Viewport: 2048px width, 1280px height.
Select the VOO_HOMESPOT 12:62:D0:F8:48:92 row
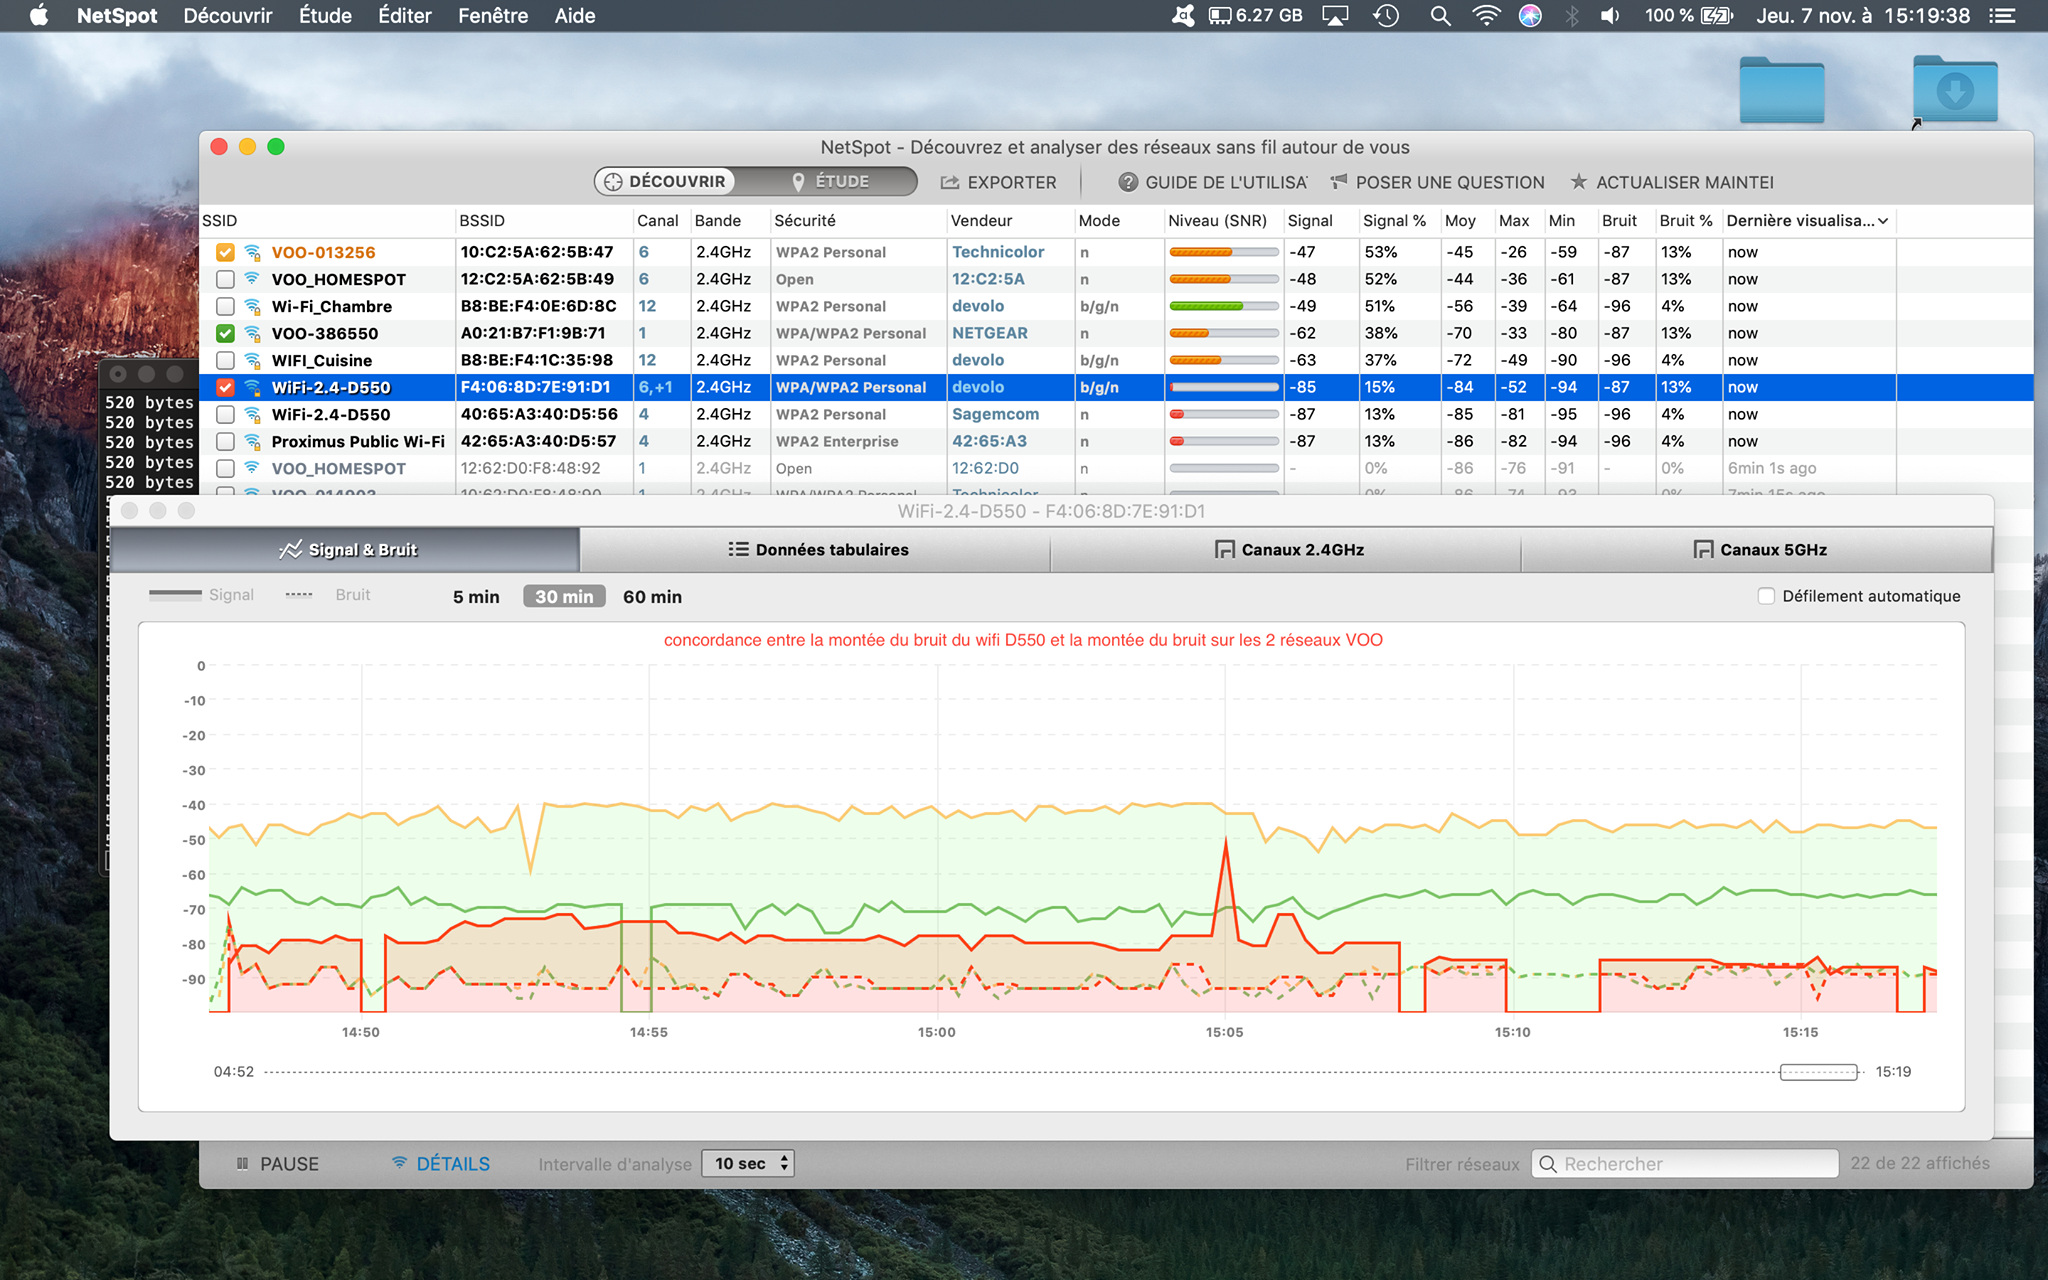point(1048,468)
